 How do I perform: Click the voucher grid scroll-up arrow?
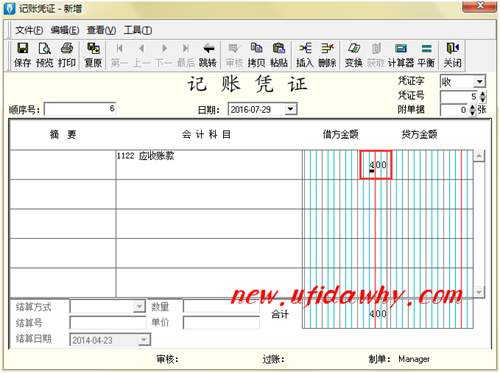[x=479, y=156]
